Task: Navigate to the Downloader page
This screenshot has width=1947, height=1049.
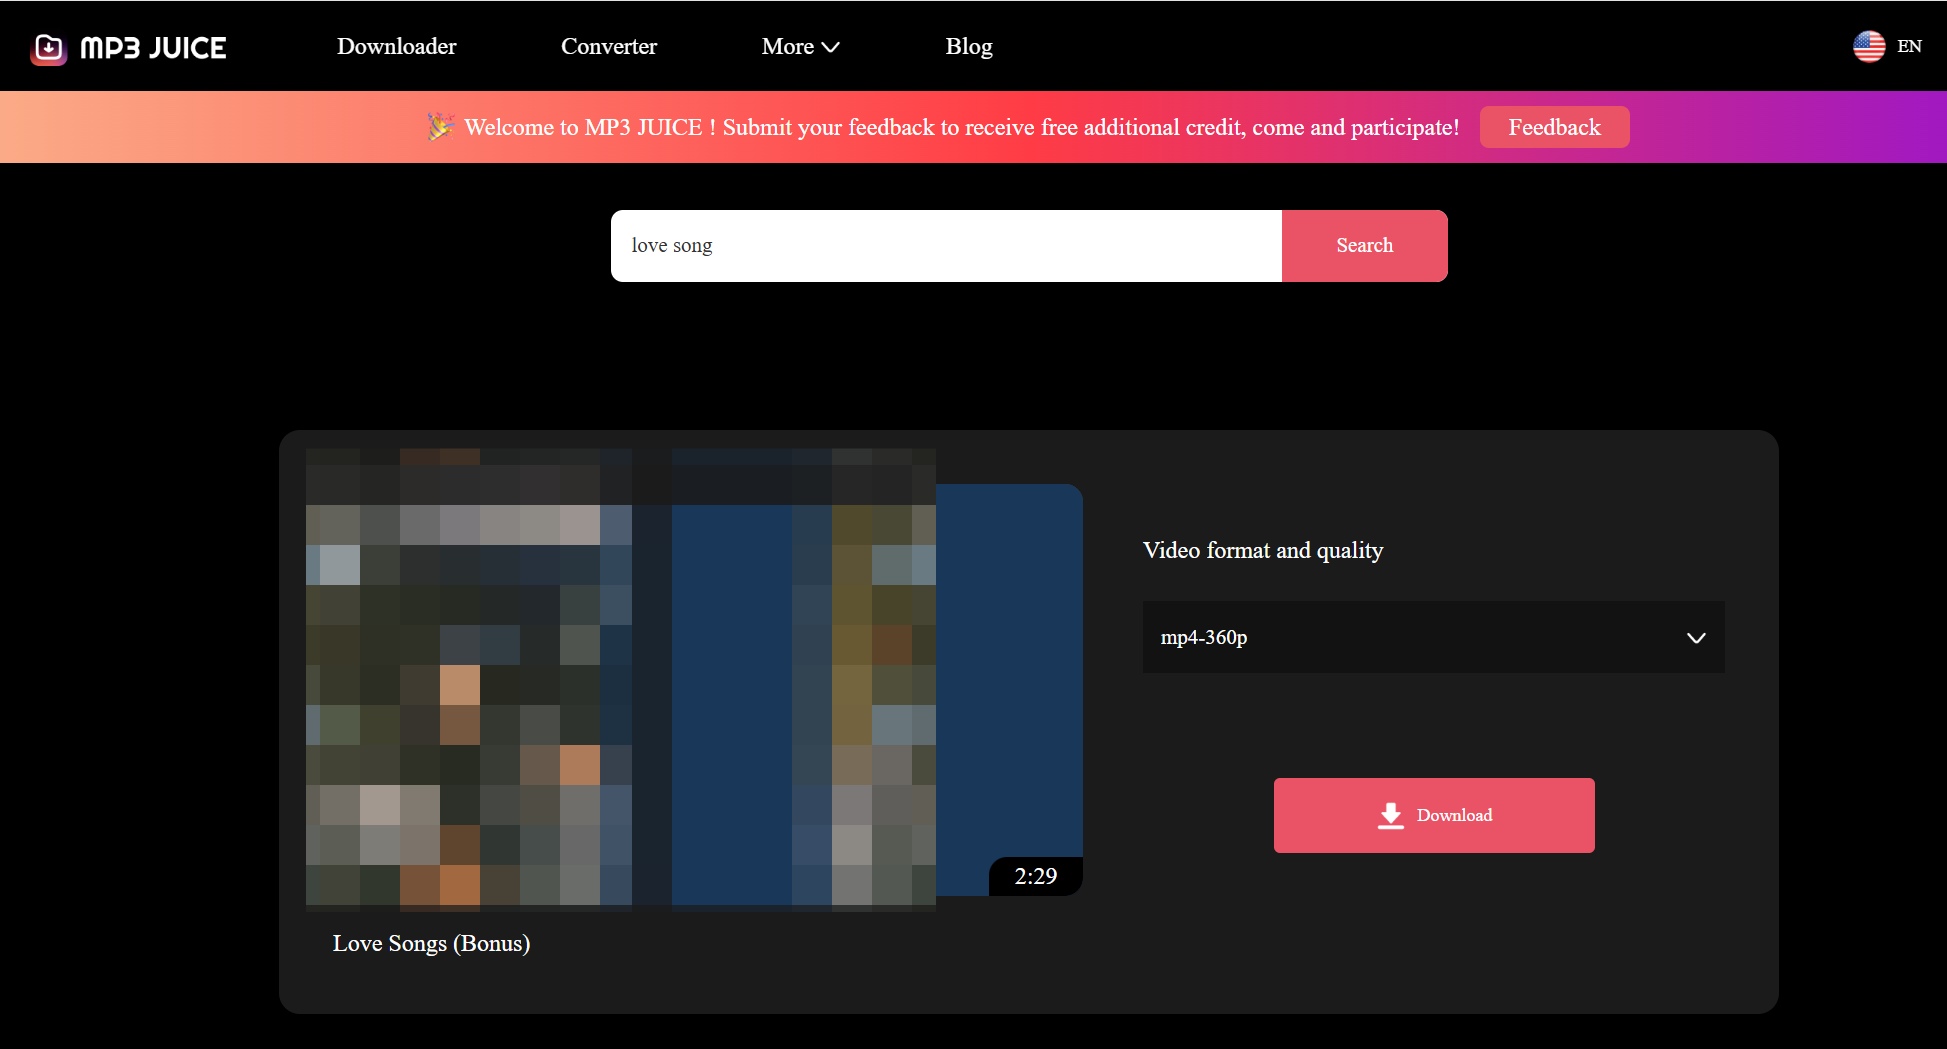Action: click(x=396, y=46)
